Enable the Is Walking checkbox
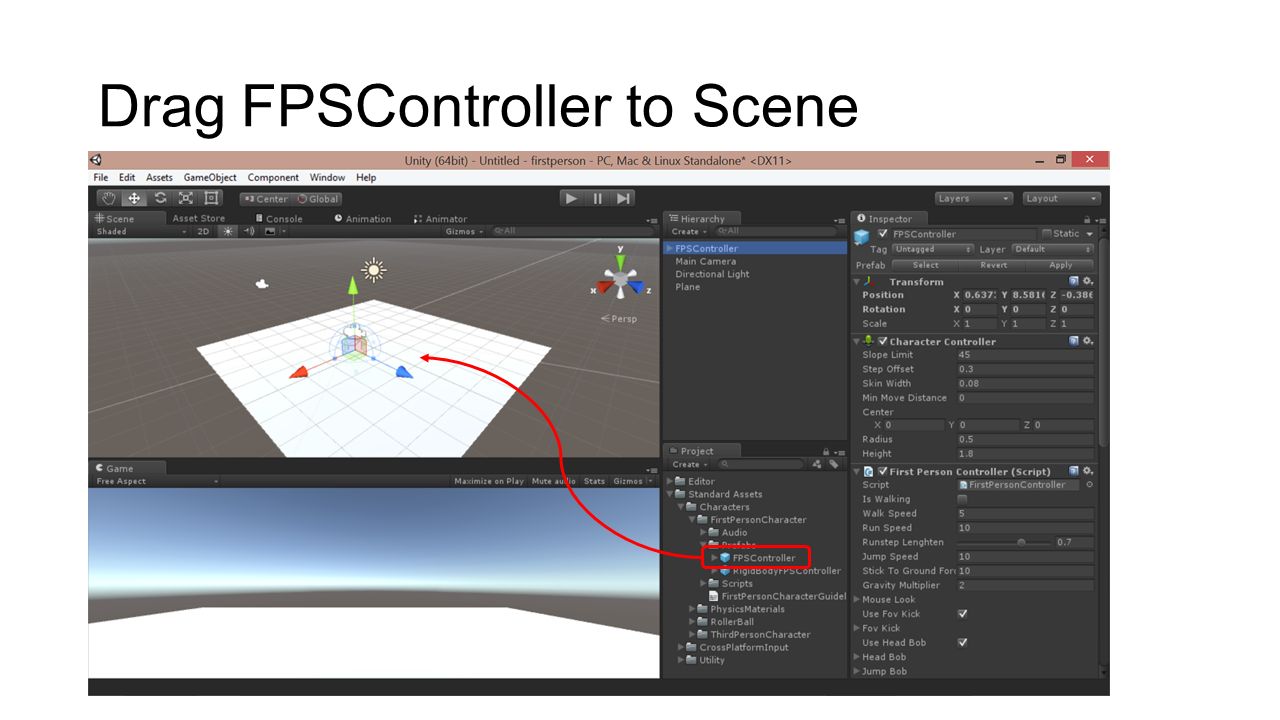1280x720 pixels. point(962,499)
